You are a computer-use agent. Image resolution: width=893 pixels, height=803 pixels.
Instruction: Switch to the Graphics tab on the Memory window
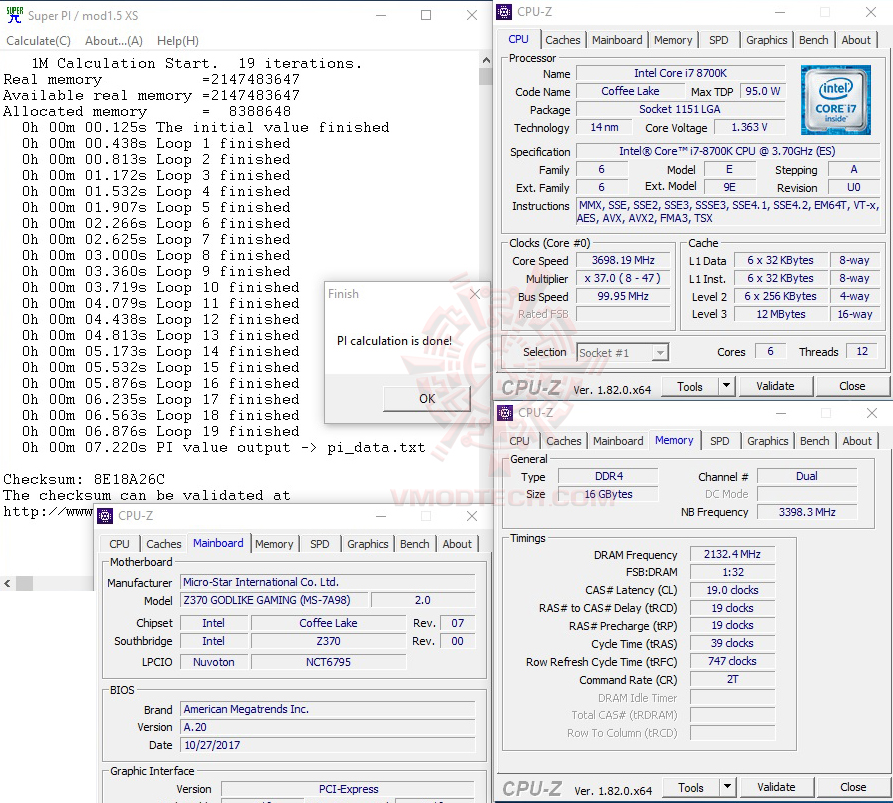tap(767, 440)
